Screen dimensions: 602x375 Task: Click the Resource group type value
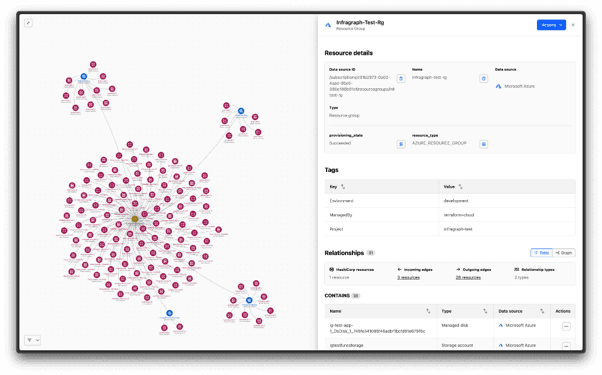tap(344, 116)
